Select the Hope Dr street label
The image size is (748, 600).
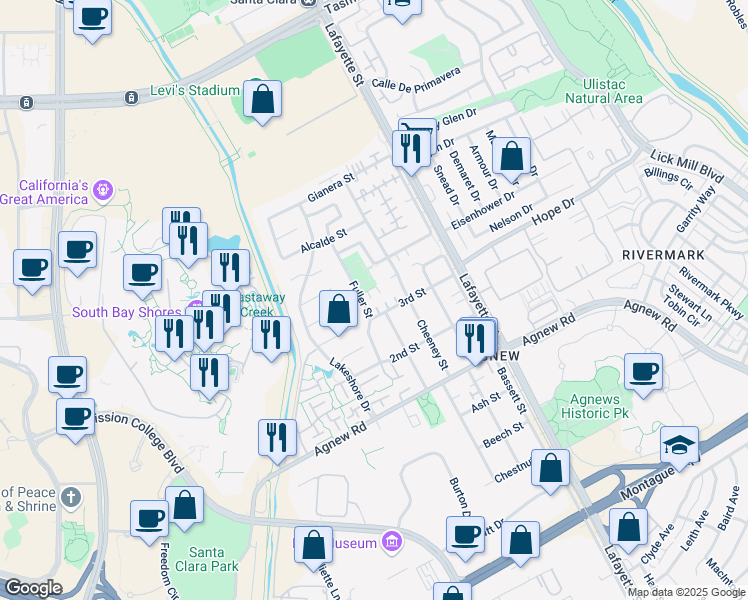click(553, 212)
